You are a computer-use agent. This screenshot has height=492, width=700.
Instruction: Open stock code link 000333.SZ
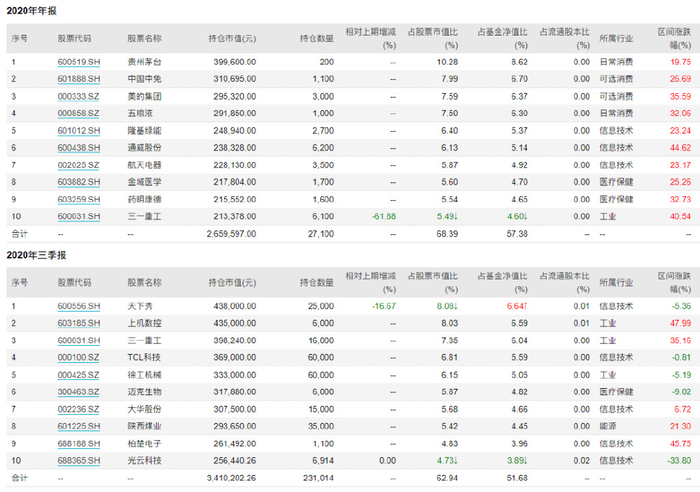coord(78,96)
